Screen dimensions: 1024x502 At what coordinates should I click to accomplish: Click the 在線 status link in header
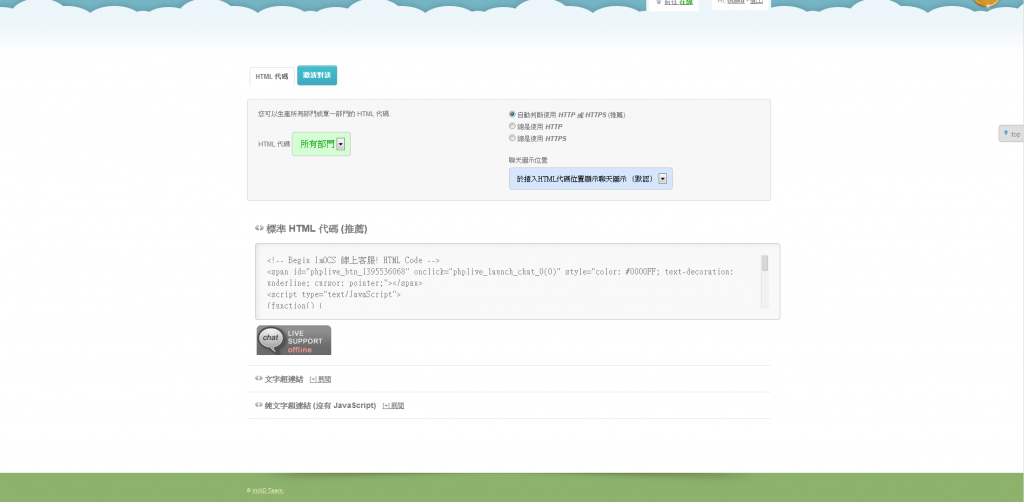click(685, 3)
